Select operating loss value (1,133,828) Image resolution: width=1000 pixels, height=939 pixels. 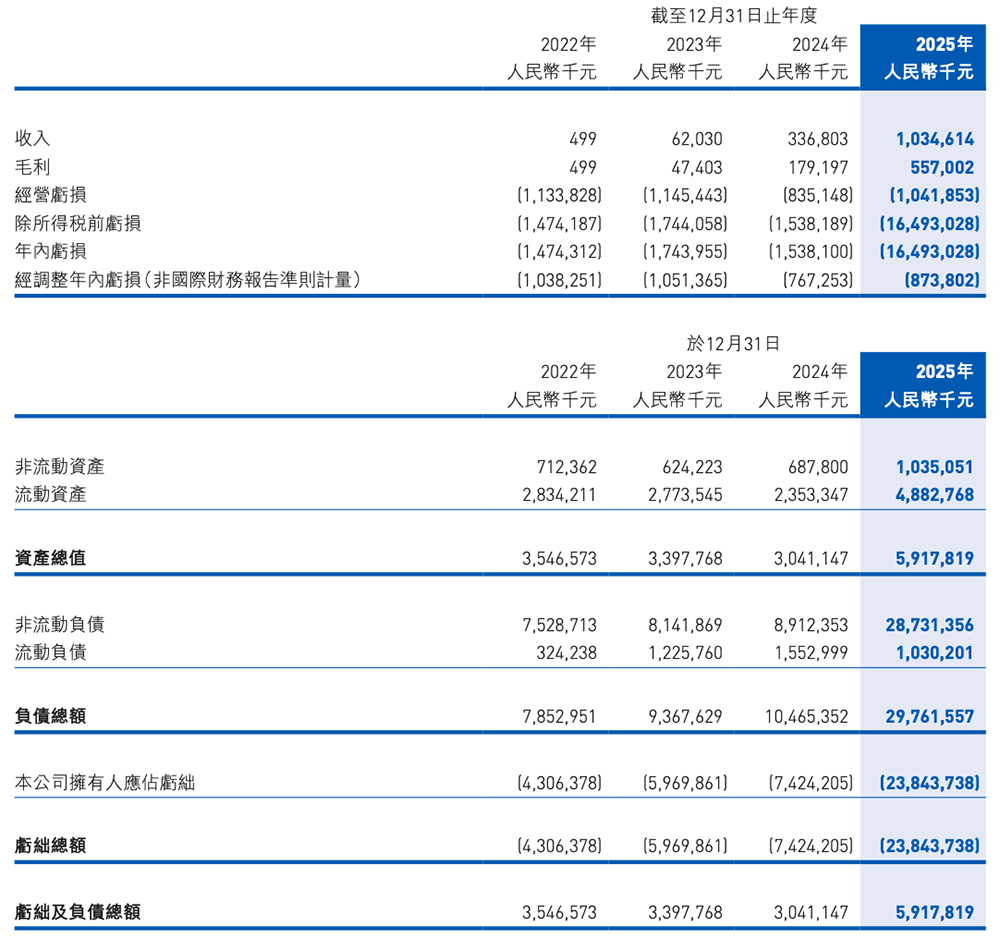(559, 195)
